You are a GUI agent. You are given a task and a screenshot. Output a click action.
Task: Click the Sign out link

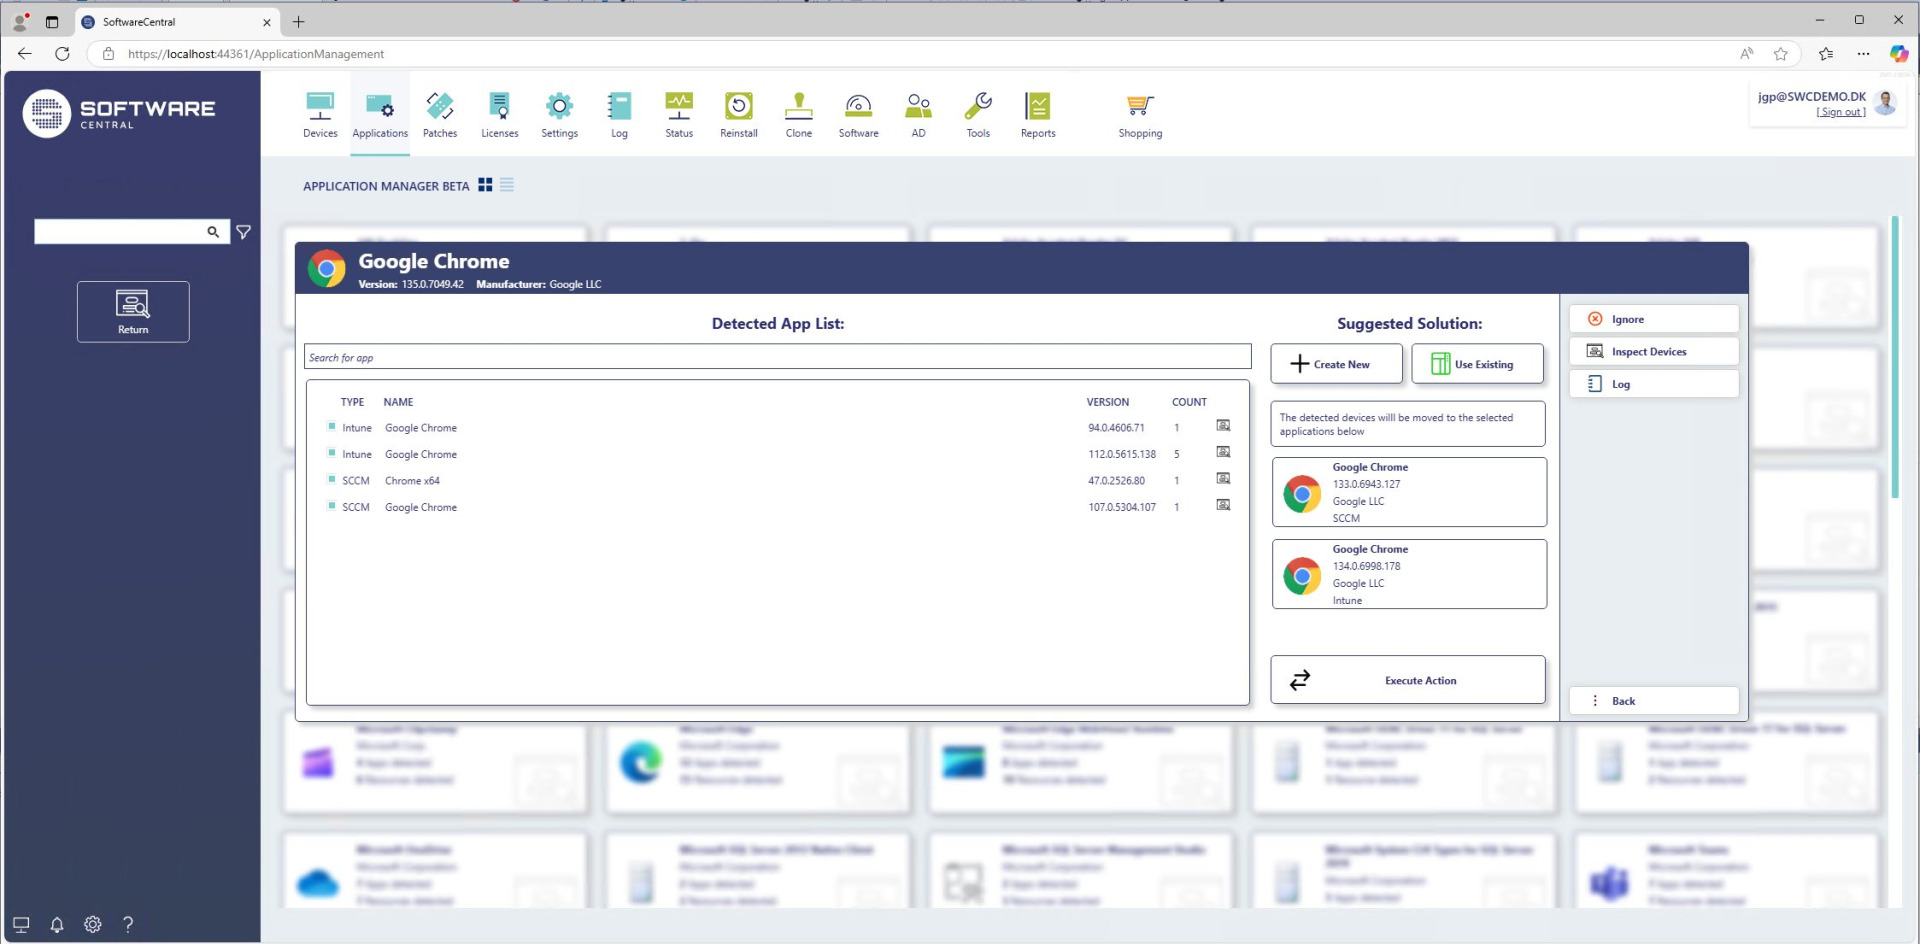[x=1841, y=112]
